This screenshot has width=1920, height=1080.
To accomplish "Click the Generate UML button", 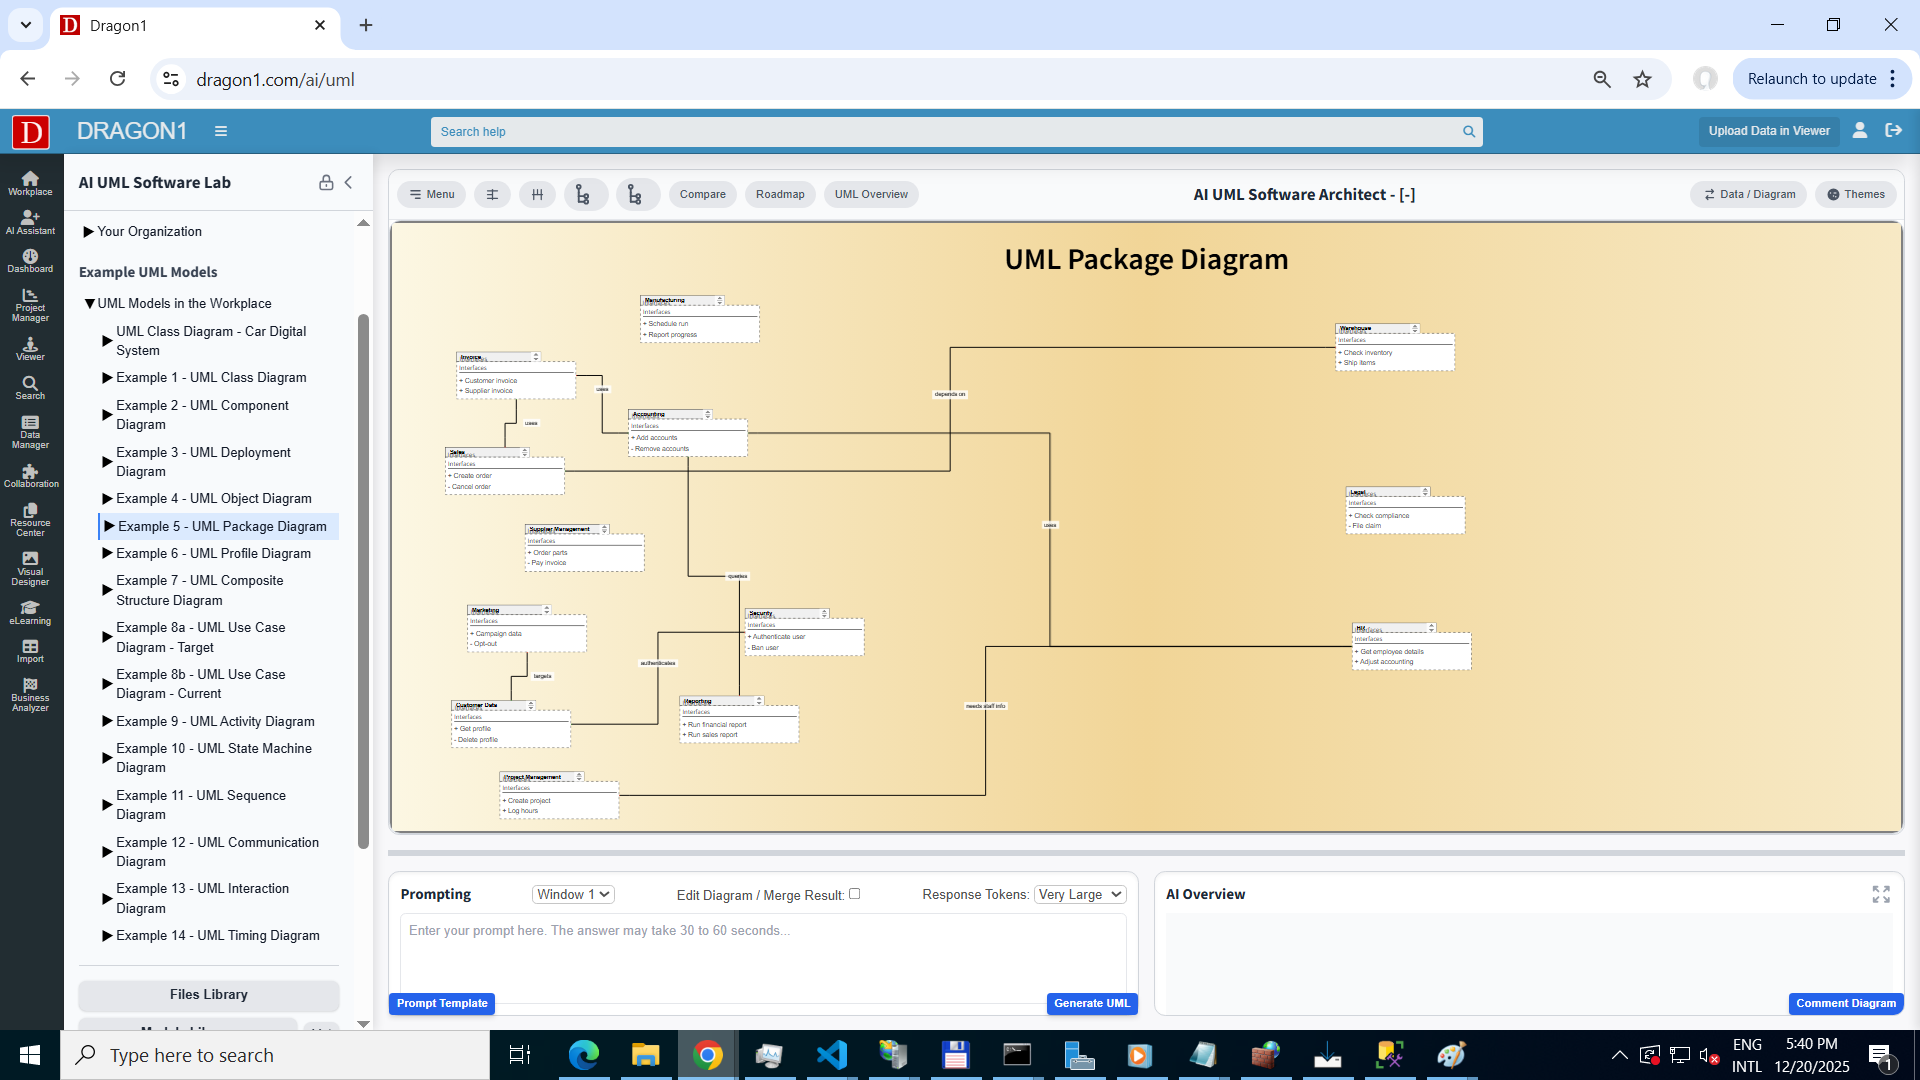I will pos(1091,1003).
